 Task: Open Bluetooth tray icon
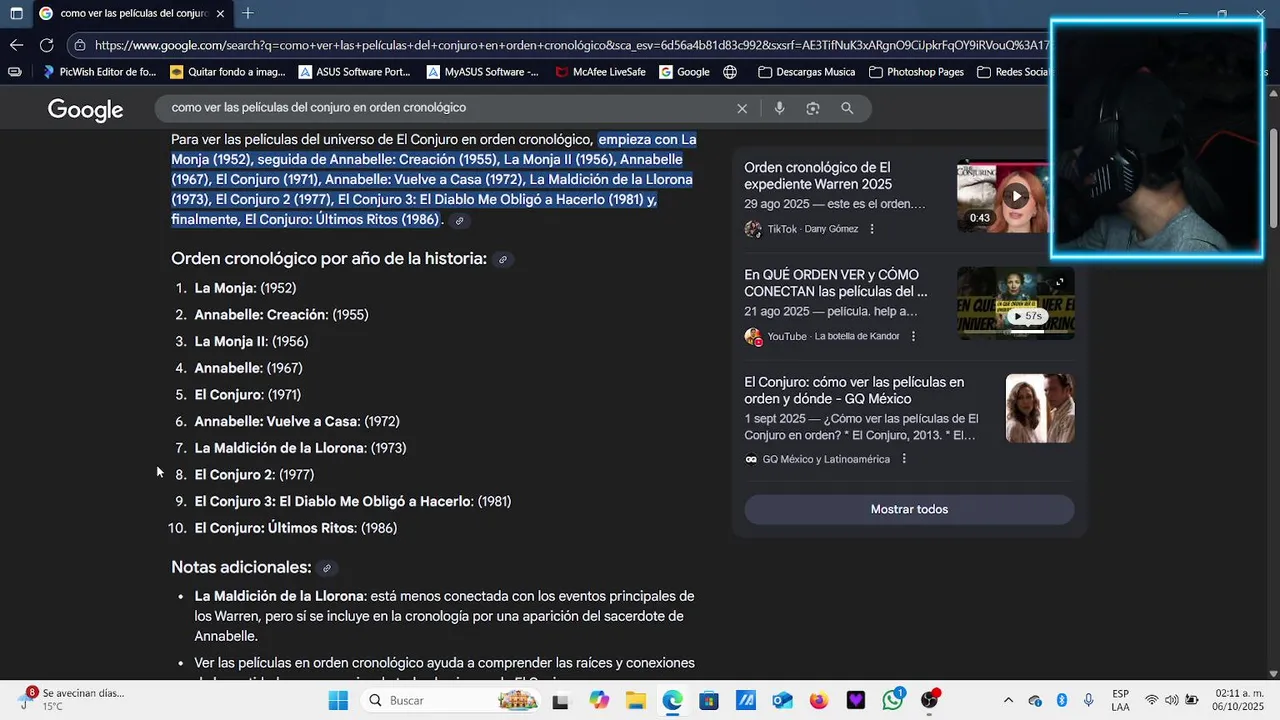coord(1062,700)
